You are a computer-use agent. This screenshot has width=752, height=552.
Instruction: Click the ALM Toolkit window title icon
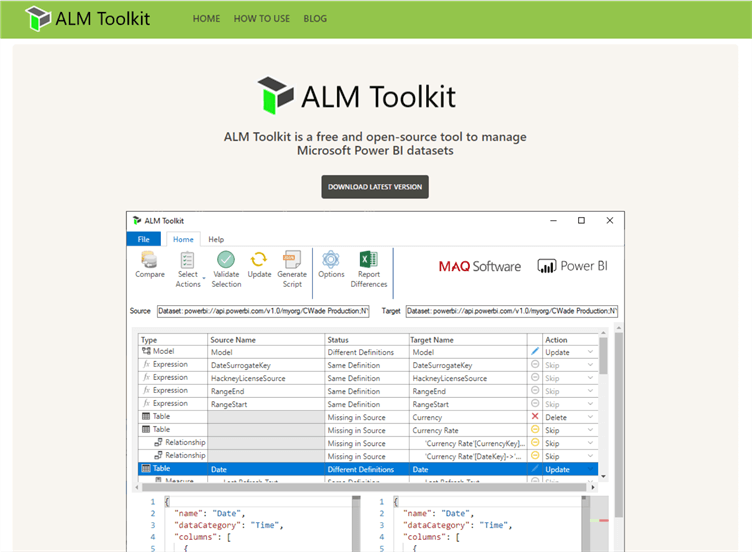[x=137, y=221]
